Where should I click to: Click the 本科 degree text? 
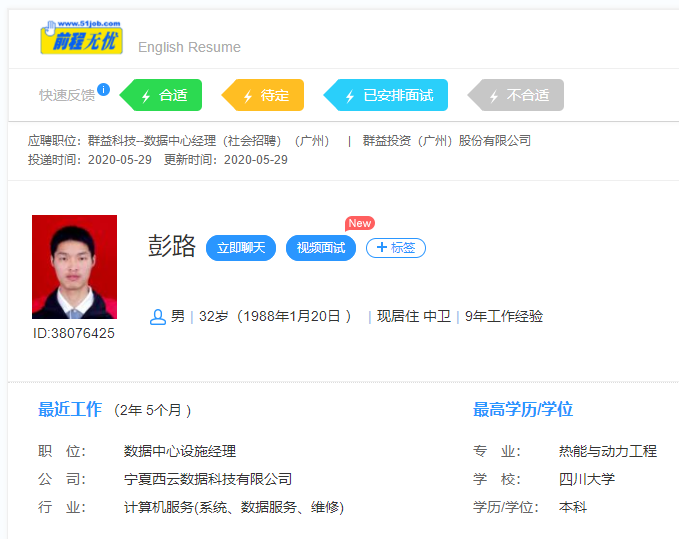(573, 507)
